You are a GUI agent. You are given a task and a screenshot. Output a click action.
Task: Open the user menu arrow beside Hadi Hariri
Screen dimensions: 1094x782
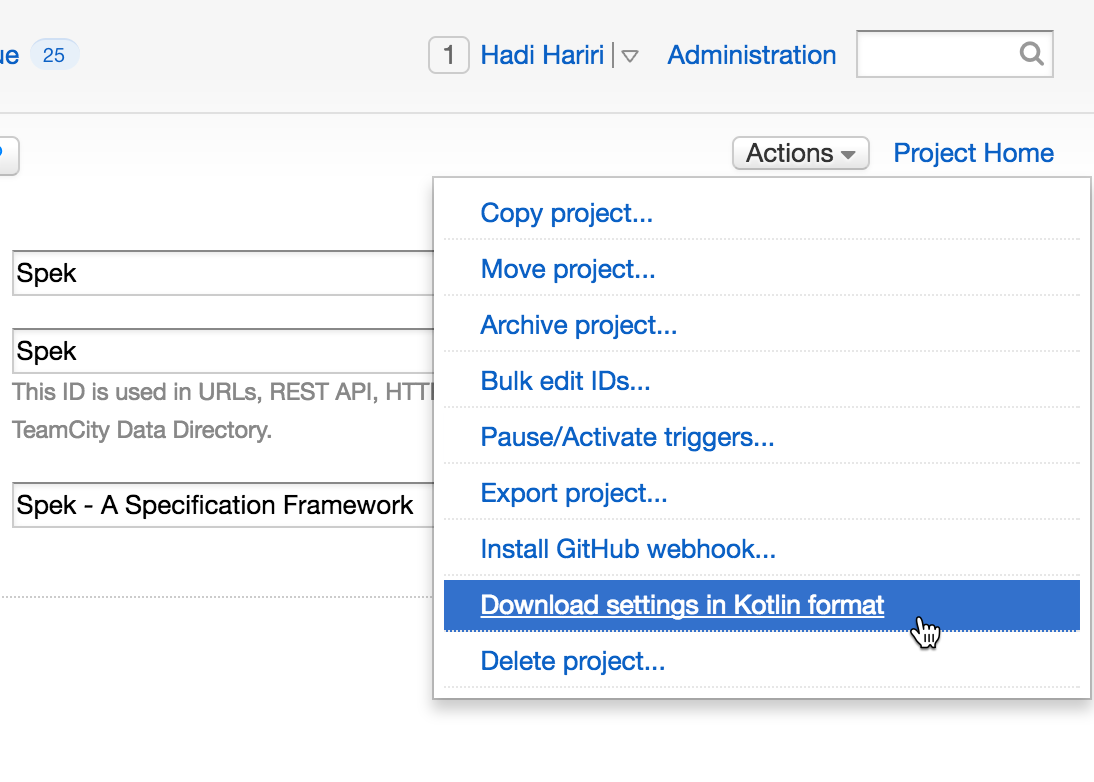629,57
